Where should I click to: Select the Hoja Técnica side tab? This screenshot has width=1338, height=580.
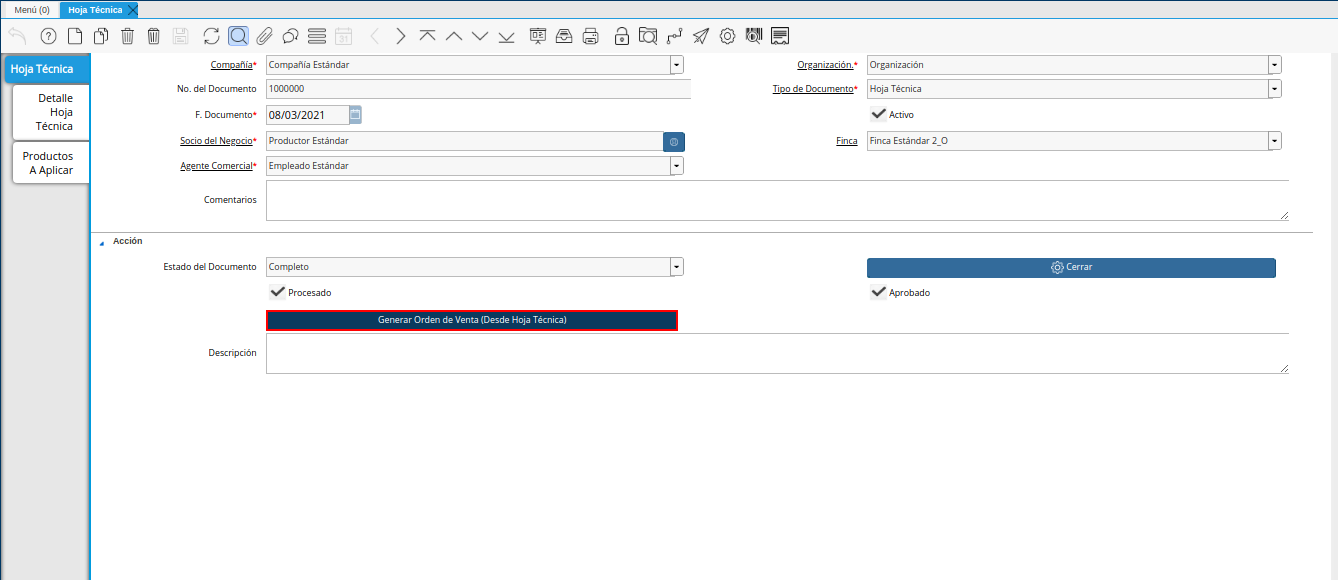pos(46,69)
